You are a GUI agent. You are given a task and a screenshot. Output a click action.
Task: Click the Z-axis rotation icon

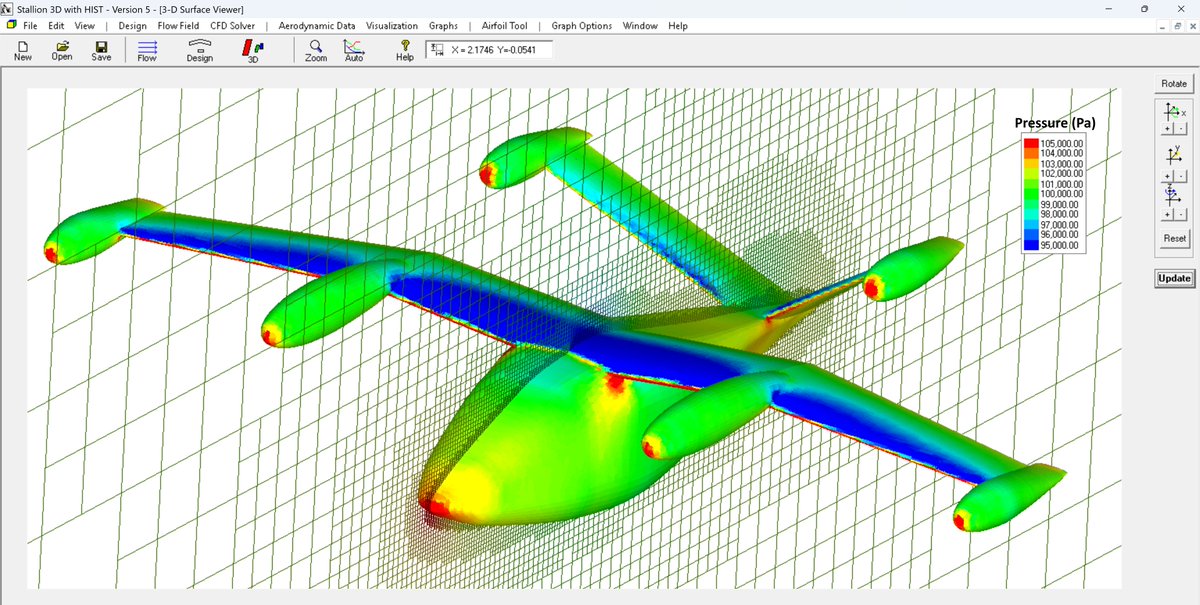click(1172, 195)
